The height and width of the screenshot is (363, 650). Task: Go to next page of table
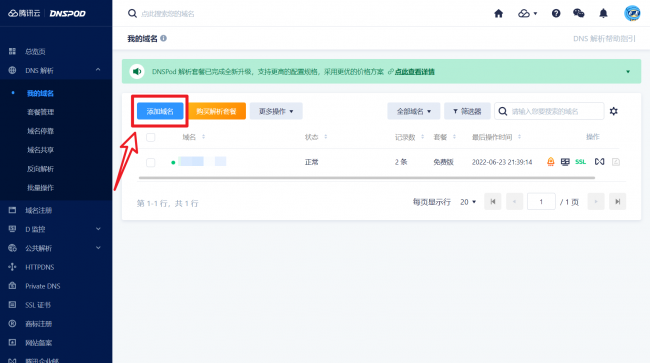pyautogui.click(x=596, y=202)
